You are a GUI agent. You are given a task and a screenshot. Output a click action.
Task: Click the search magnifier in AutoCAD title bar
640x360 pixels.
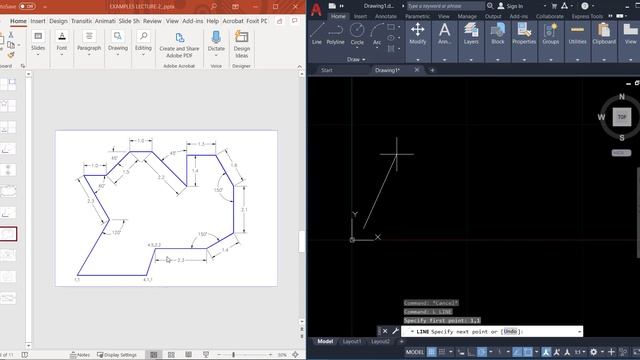pyautogui.click(x=490, y=6)
